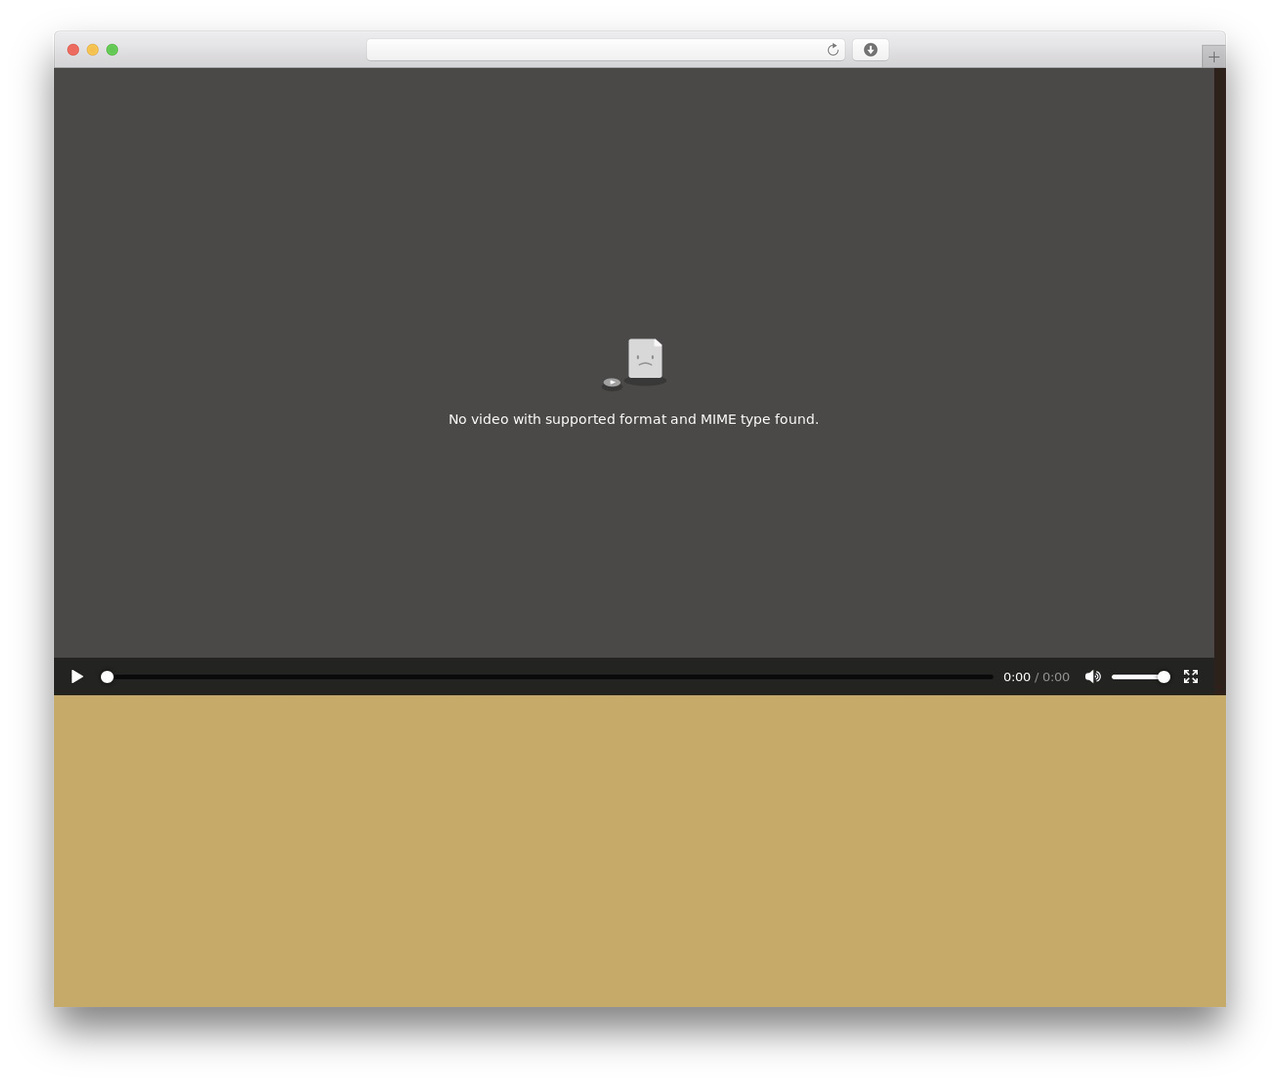Maximize the window with green button
This screenshot has height=1084, width=1280.
pos(112,50)
